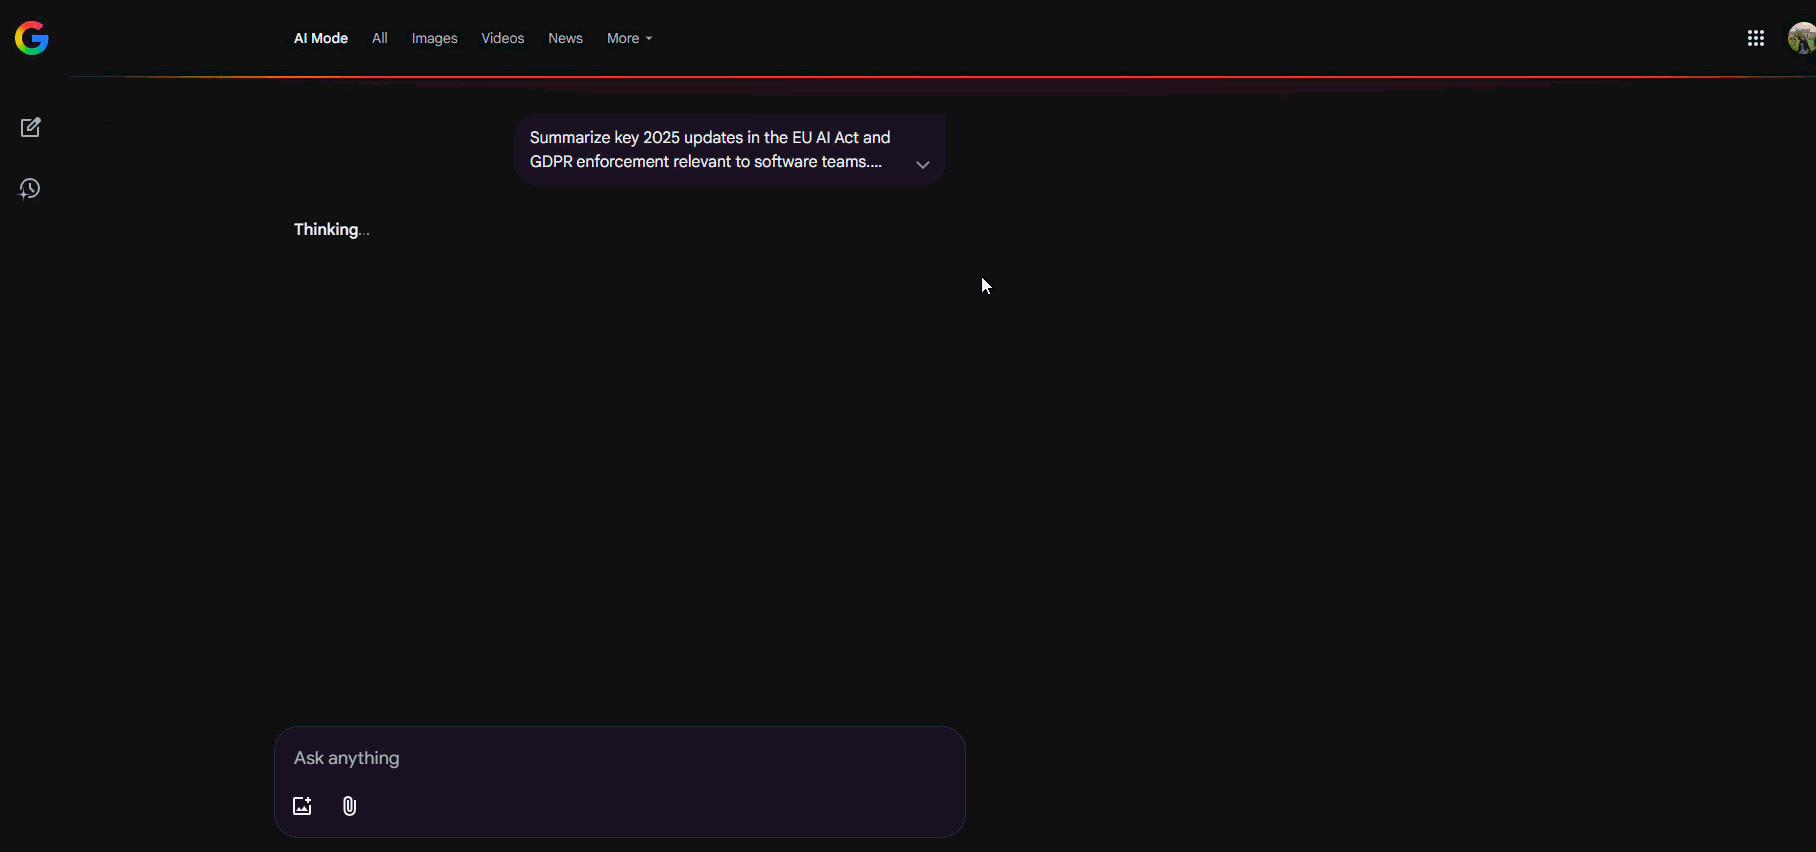Click the small caret beside More
1816x852 pixels.
(649, 39)
